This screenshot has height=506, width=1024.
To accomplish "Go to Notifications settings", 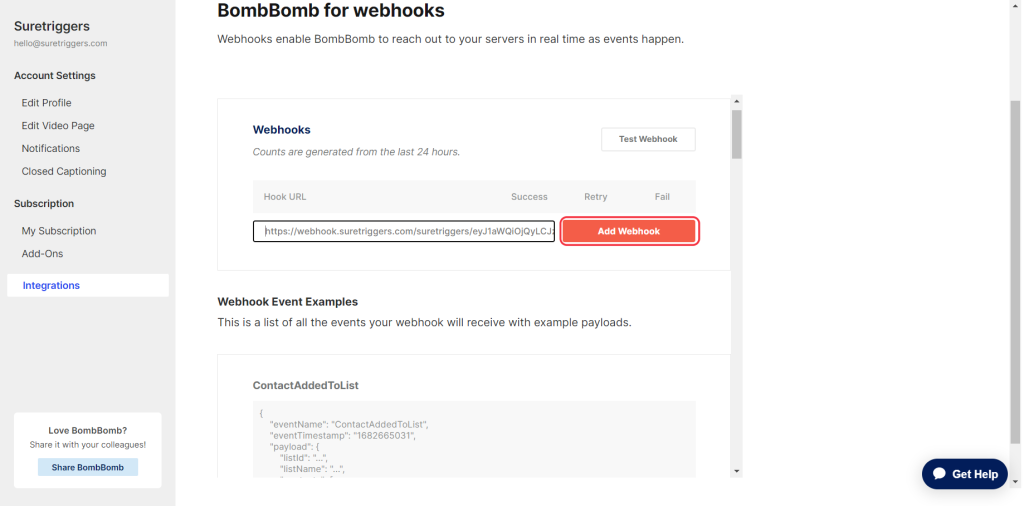I will (51, 148).
